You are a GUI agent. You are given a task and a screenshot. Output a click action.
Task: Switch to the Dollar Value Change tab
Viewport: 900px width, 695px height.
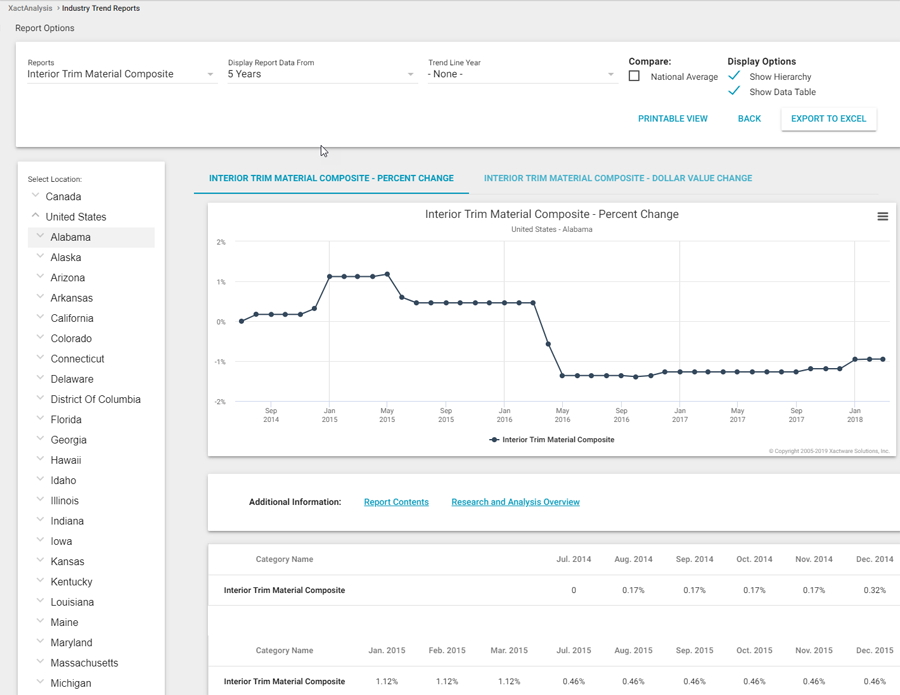pyautogui.click(x=617, y=178)
